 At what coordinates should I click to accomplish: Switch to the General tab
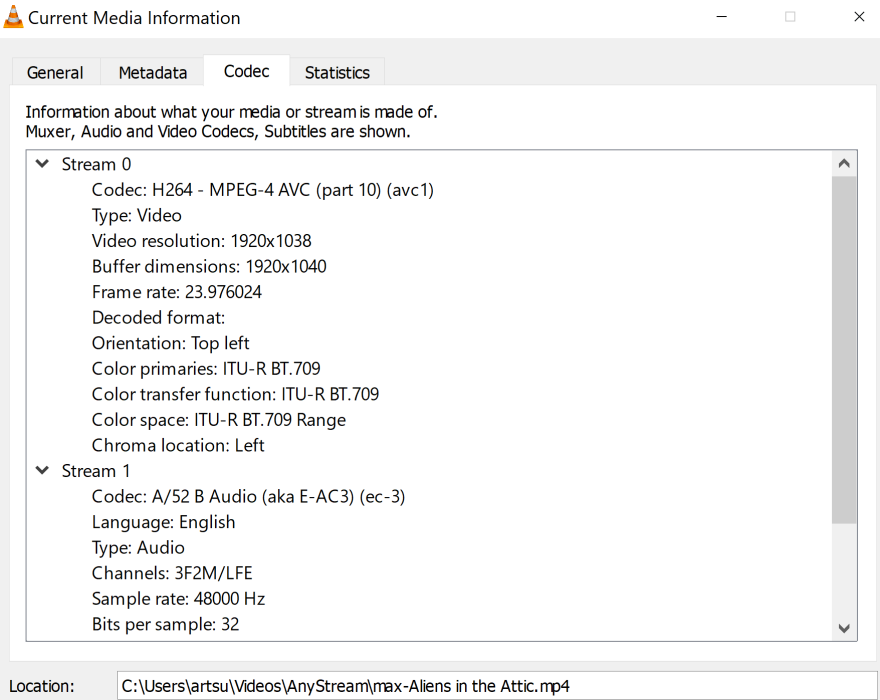pos(55,72)
